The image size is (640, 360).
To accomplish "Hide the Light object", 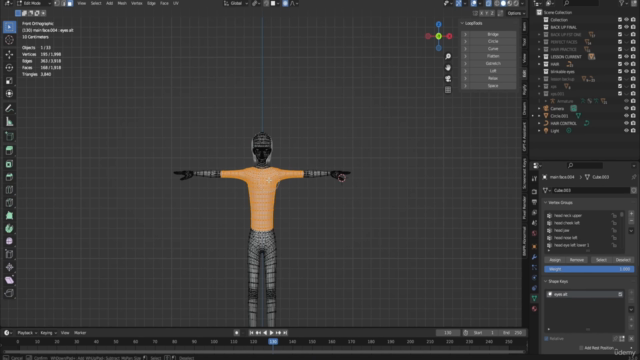I will 626,131.
